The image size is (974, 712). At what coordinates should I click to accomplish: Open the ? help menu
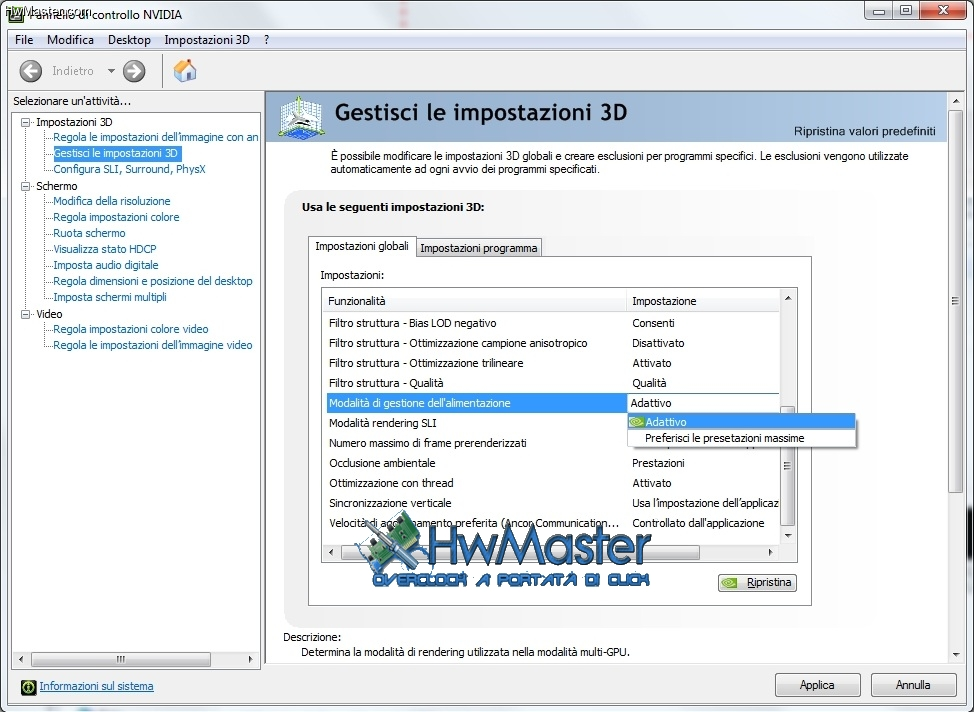266,40
